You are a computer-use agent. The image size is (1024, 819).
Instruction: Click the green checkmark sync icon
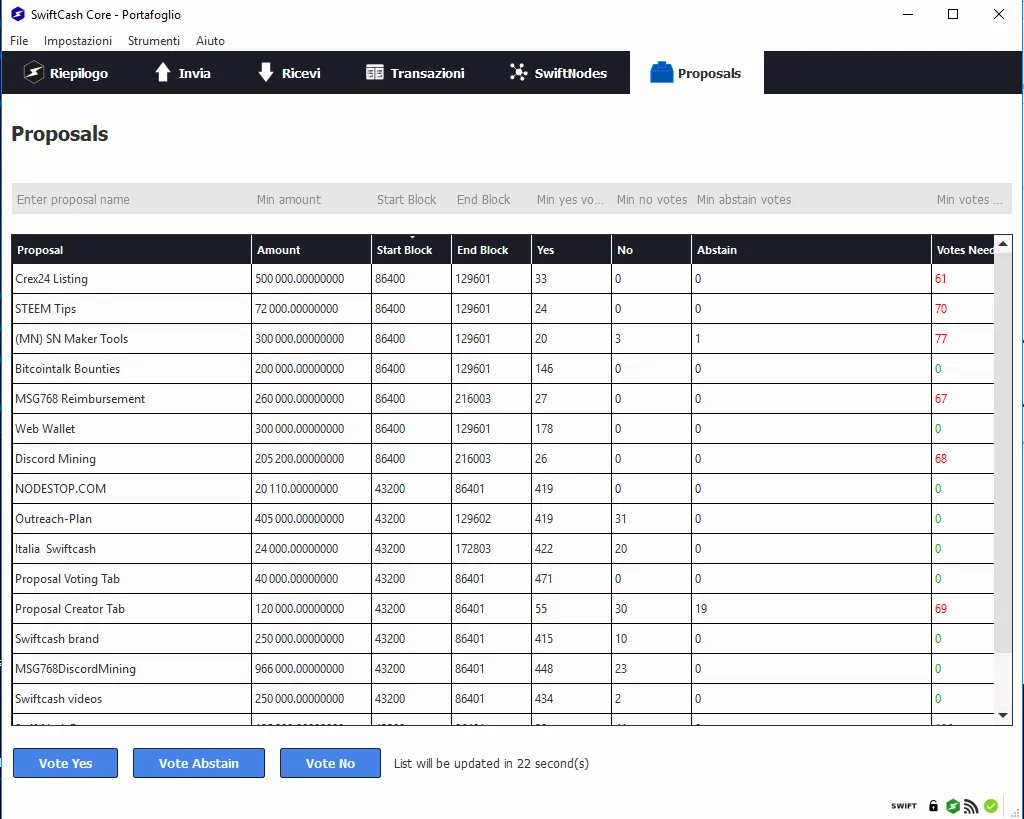coord(991,806)
